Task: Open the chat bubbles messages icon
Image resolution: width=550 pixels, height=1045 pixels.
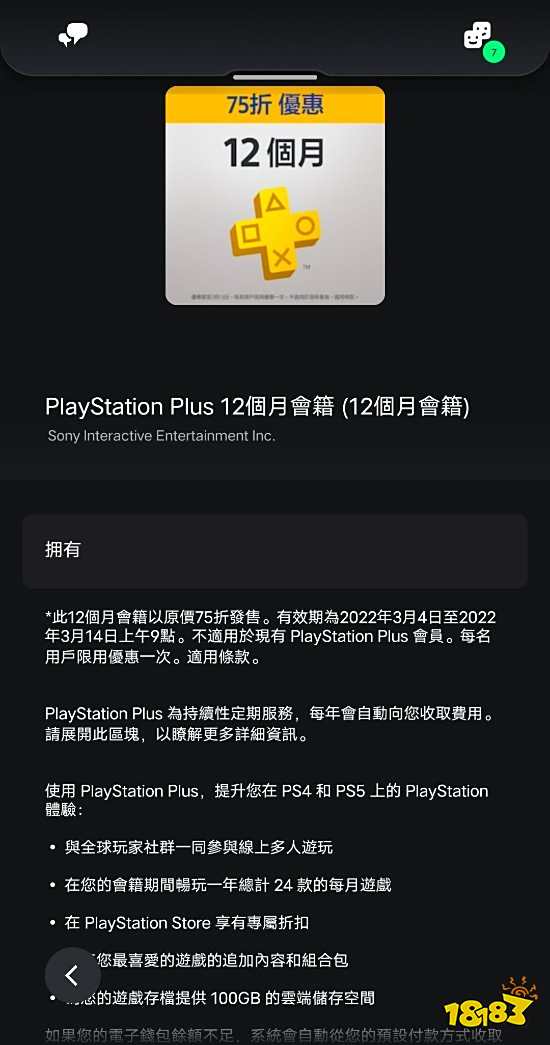Action: tap(73, 34)
